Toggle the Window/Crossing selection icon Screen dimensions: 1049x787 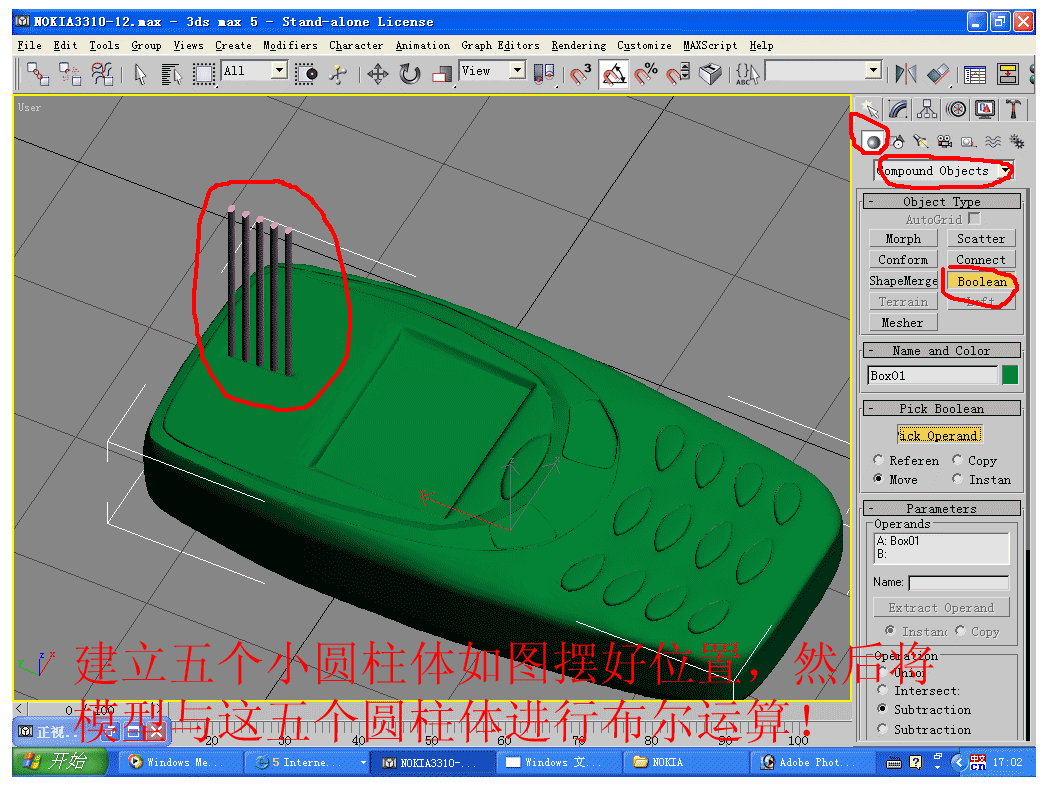pyautogui.click(x=306, y=73)
